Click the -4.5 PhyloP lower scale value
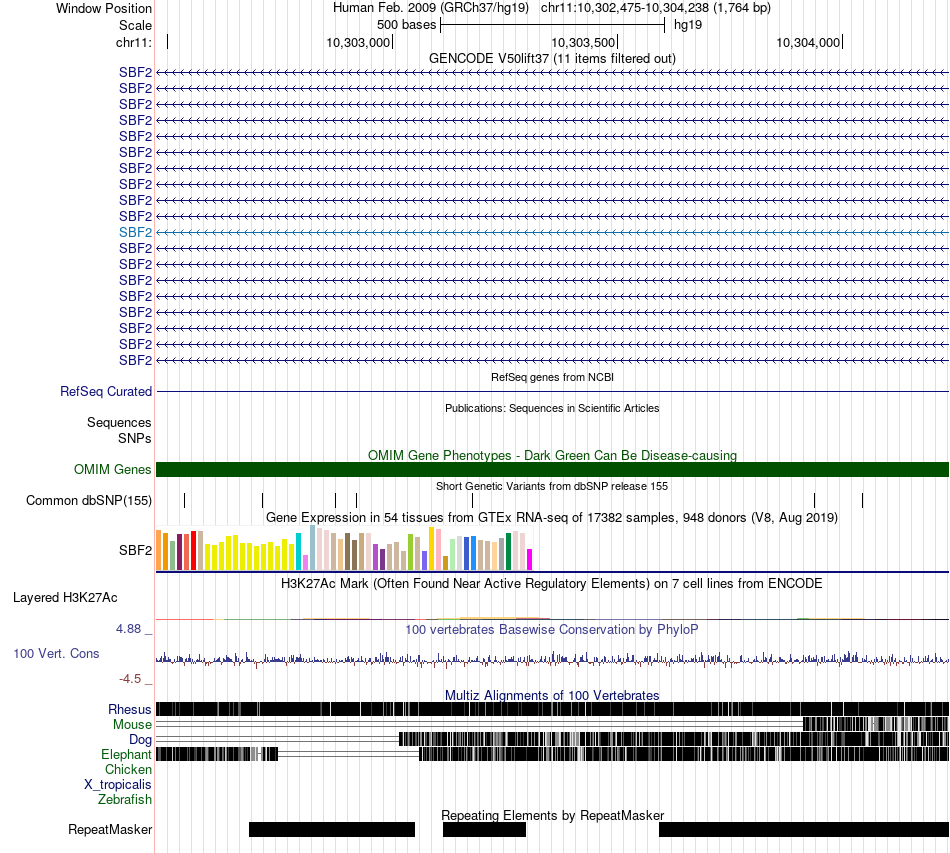950x853 pixels. pos(130,679)
